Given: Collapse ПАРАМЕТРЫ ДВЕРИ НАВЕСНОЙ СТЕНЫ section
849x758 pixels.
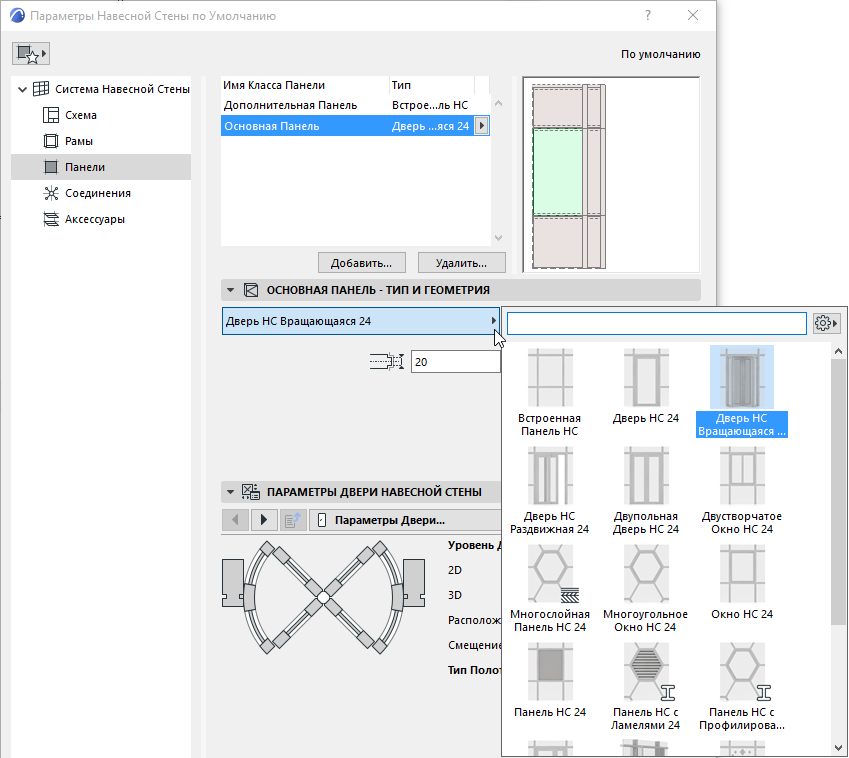Looking at the screenshot, I should pyautogui.click(x=230, y=492).
